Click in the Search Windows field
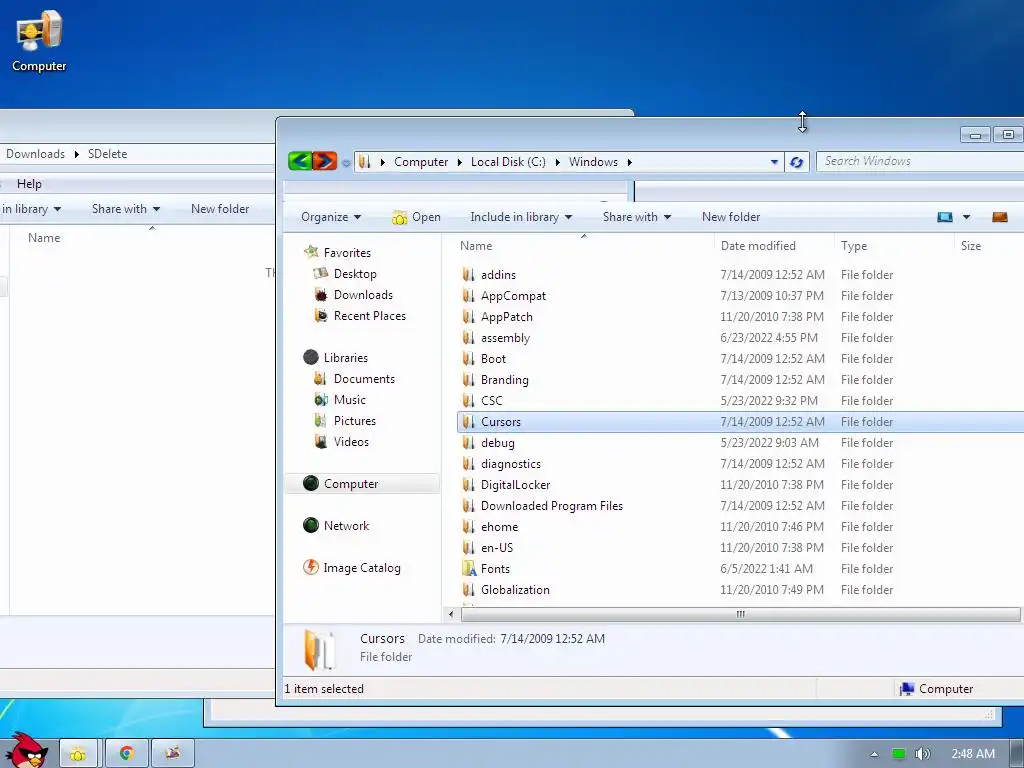 pyautogui.click(x=920, y=161)
